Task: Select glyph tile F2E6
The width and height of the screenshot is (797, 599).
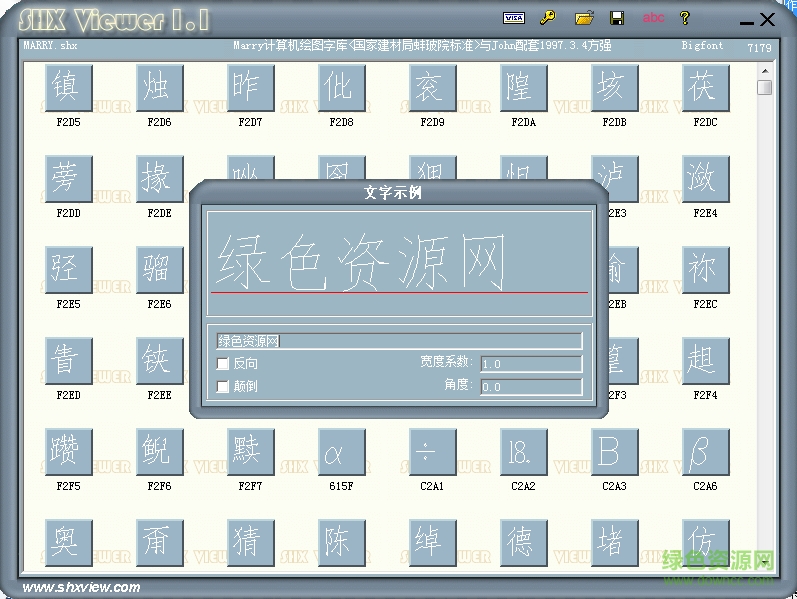Action: coord(159,269)
